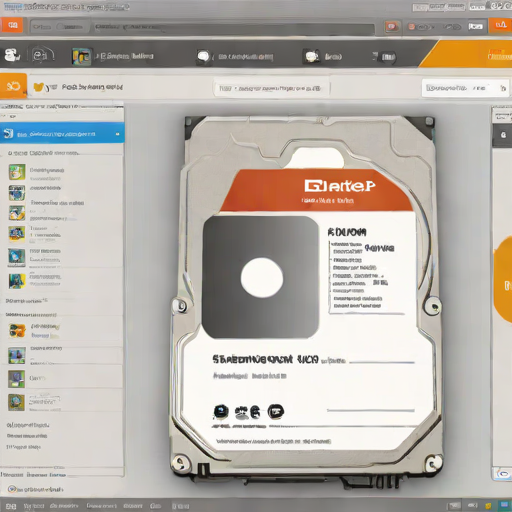Click the gray square with white circle on the drive
512x512 pixels.
[261, 277]
